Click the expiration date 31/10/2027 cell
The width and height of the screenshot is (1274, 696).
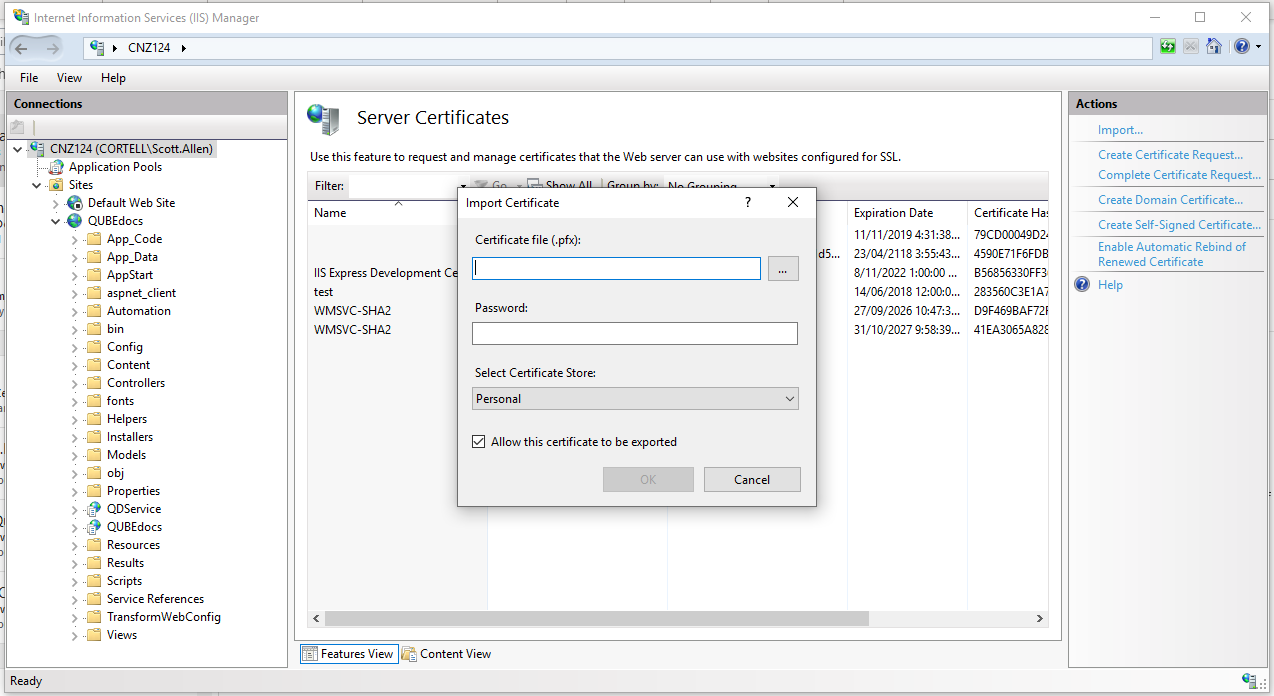point(907,330)
